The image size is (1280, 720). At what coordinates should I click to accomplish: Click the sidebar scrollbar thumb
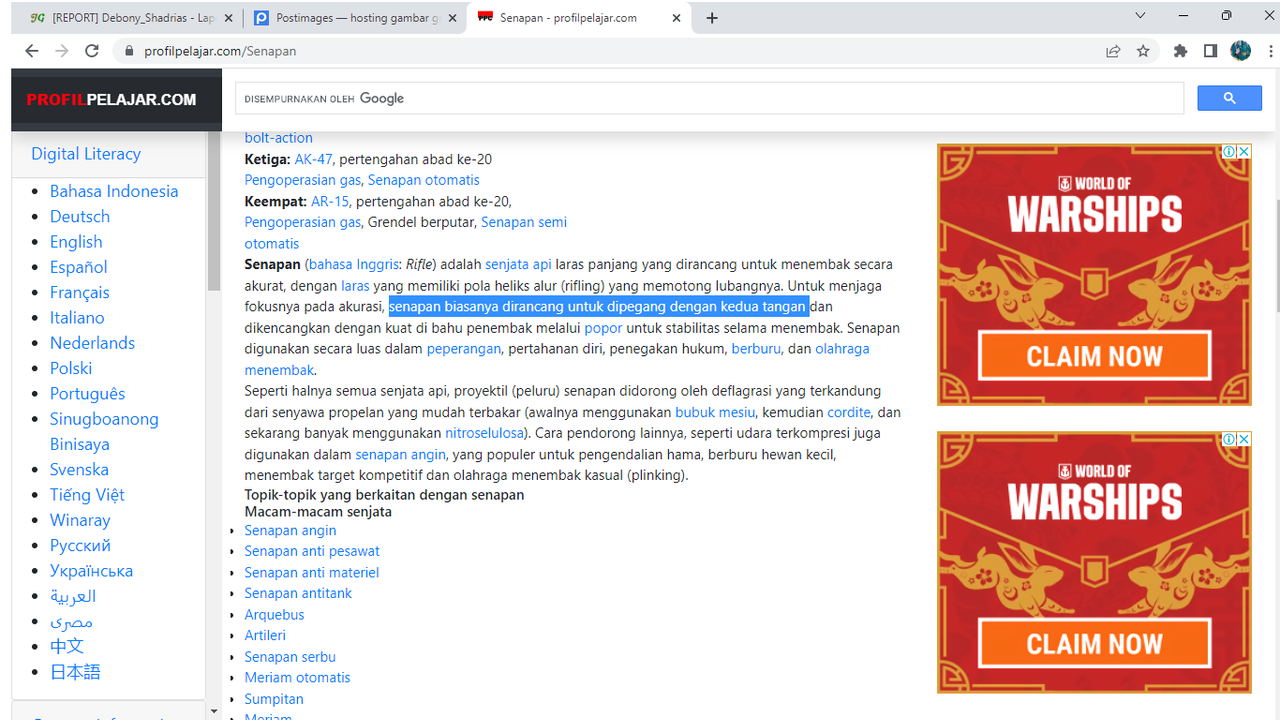pyautogui.click(x=213, y=211)
